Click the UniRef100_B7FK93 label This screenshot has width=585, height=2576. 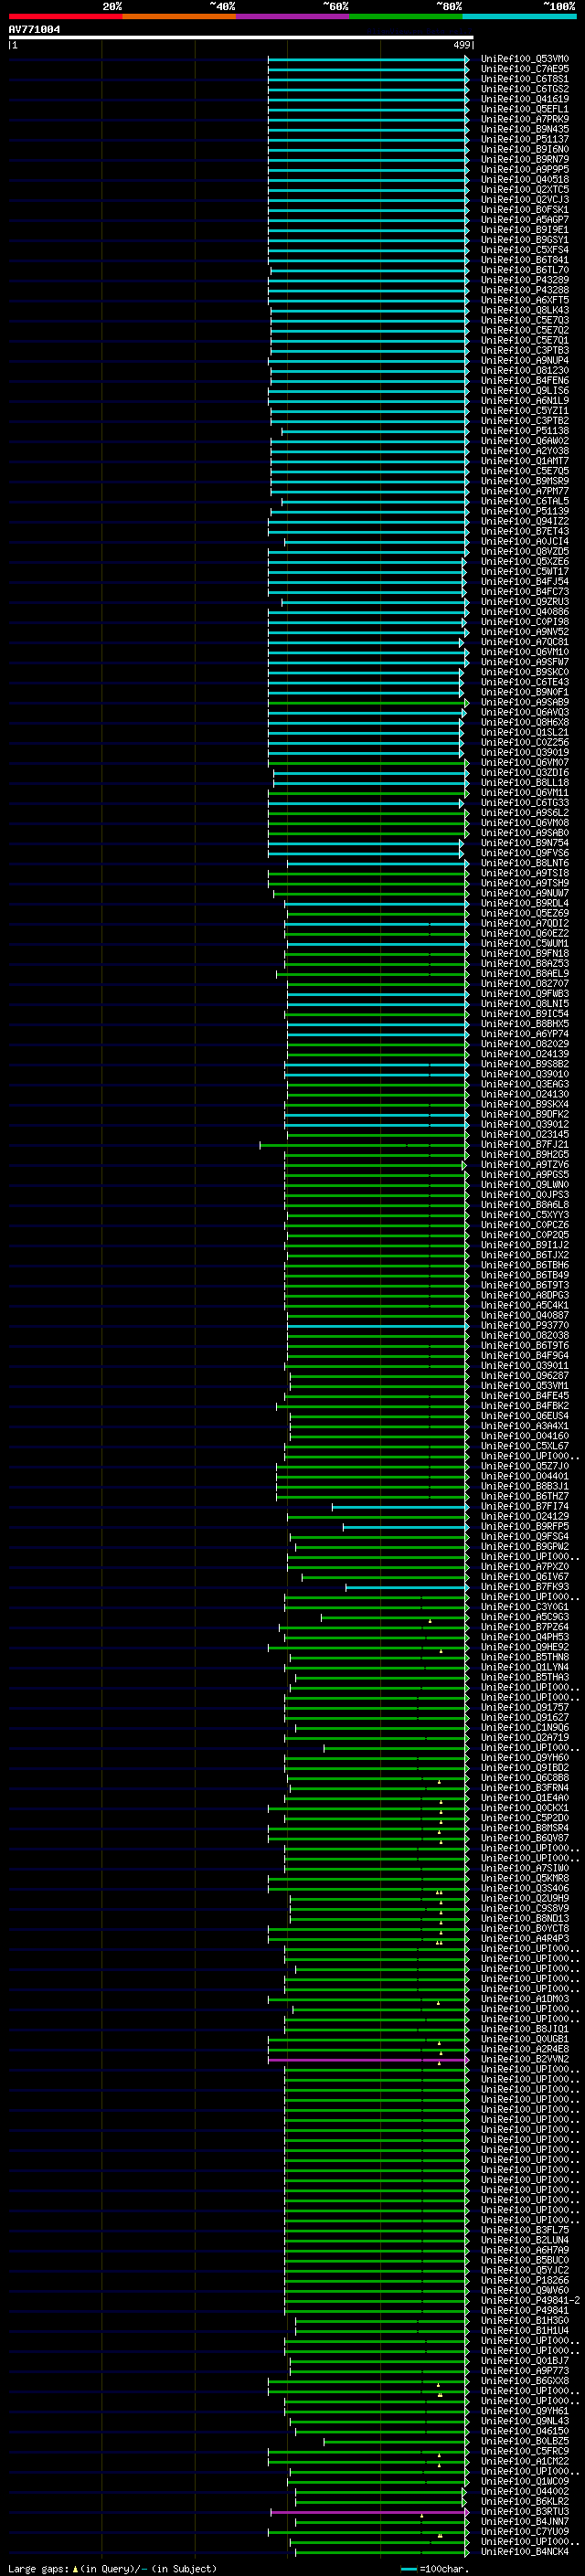point(524,1588)
